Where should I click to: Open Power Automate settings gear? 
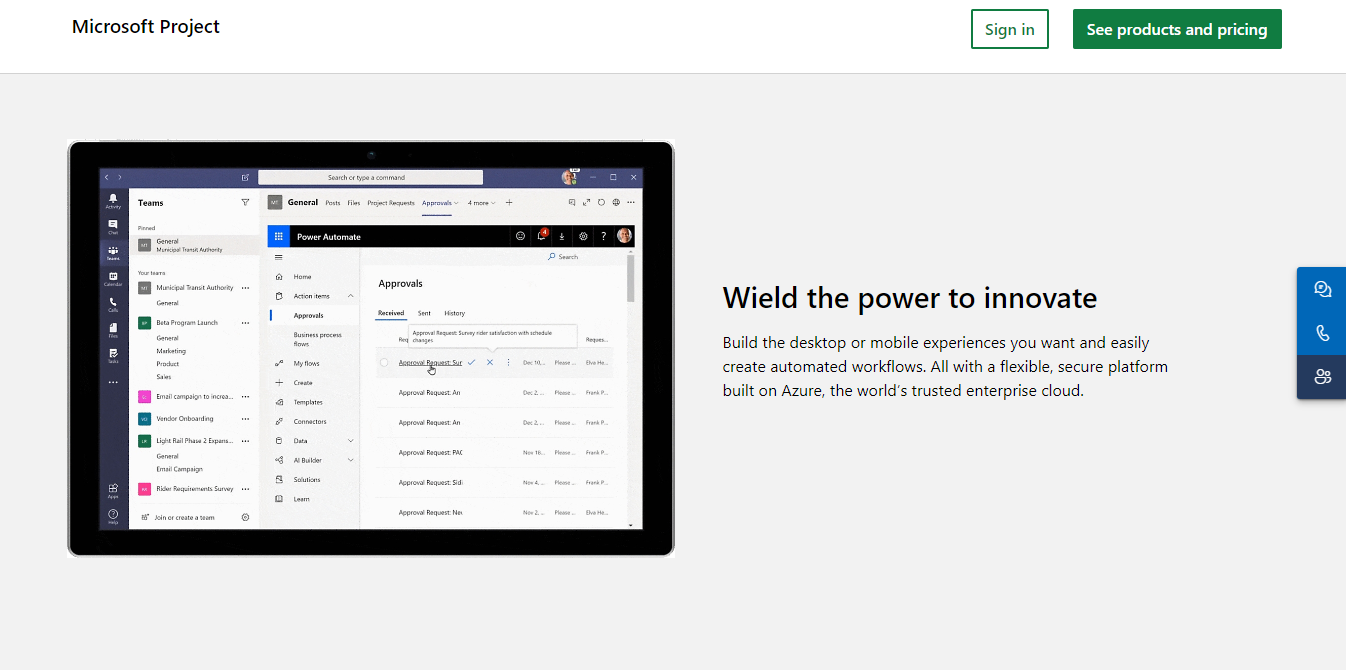click(x=583, y=236)
